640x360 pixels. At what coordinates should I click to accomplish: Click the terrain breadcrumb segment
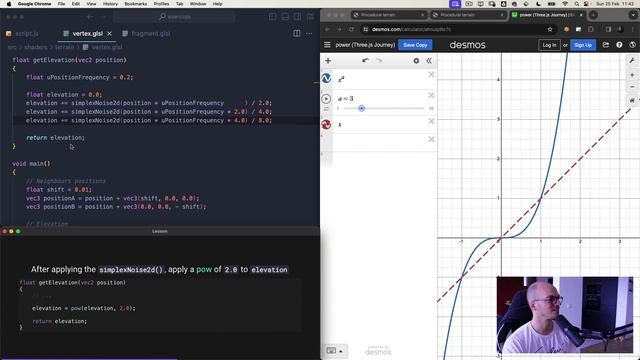(64, 47)
